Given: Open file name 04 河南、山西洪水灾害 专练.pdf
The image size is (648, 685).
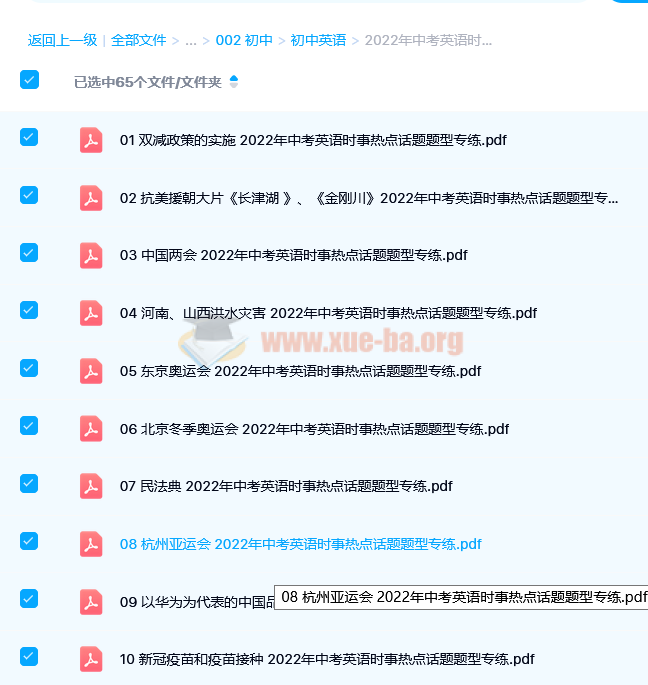Looking at the screenshot, I should 328,313.
